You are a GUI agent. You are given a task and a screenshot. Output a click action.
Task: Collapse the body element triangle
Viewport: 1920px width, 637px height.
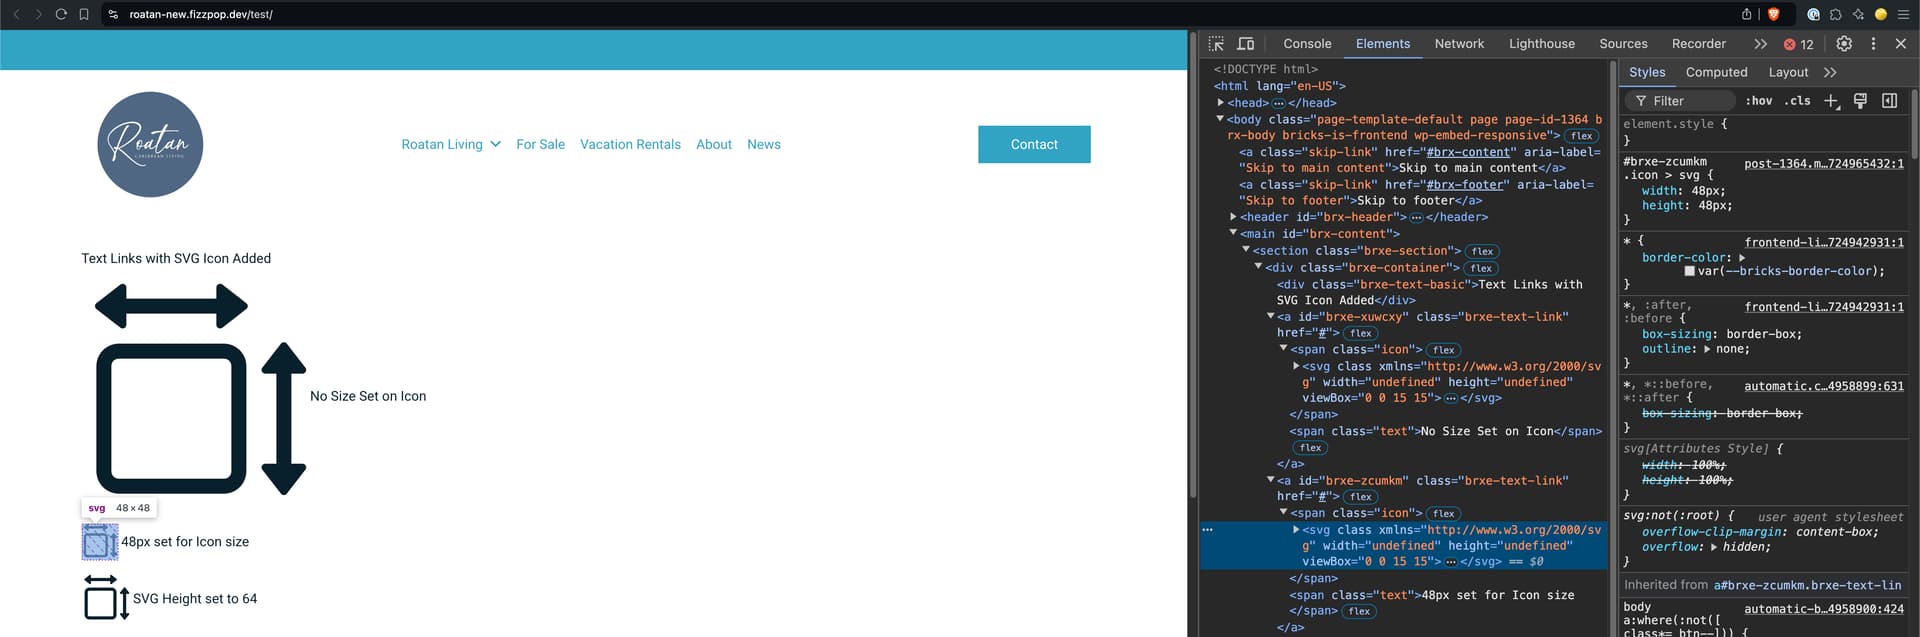(1220, 119)
